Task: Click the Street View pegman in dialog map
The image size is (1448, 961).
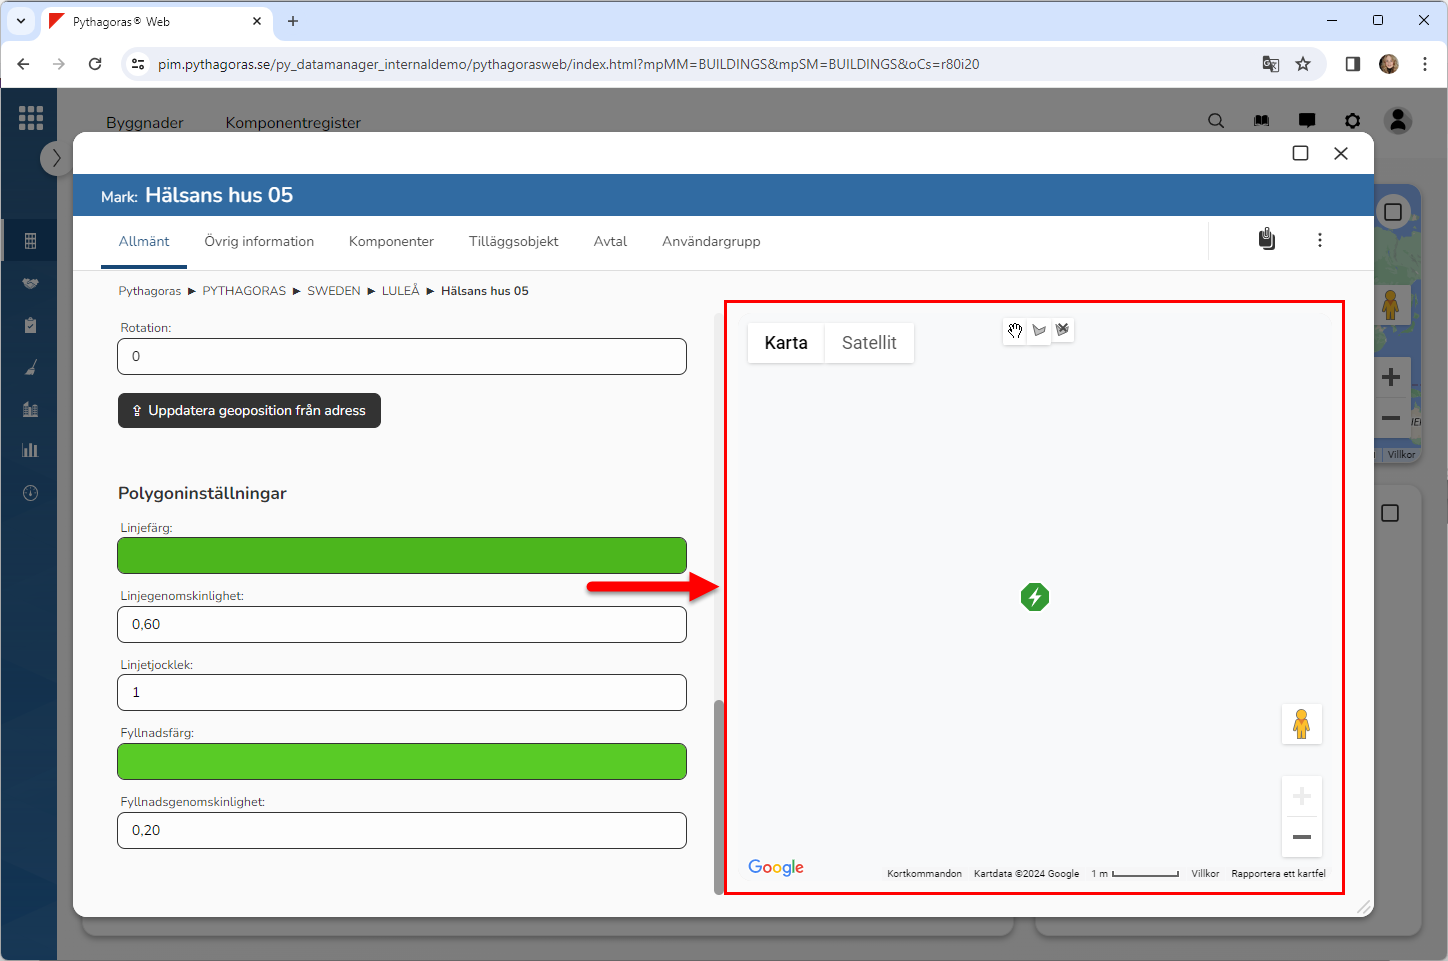Action: pos(1301,724)
